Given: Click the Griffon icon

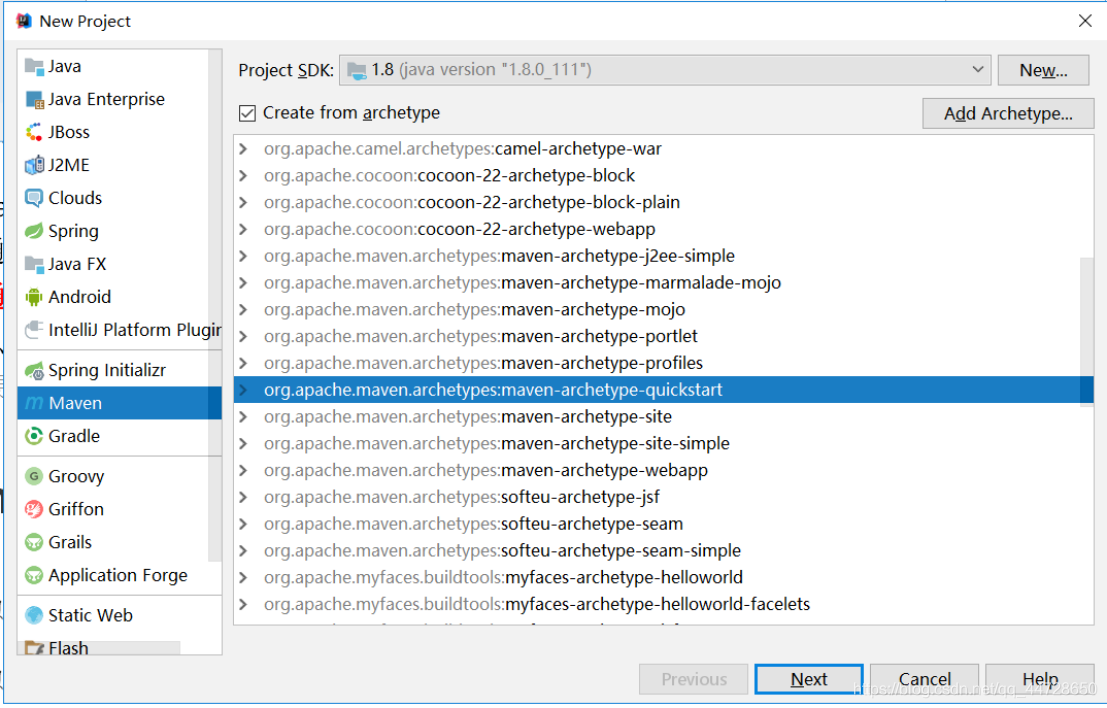Looking at the screenshot, I should tap(34, 510).
